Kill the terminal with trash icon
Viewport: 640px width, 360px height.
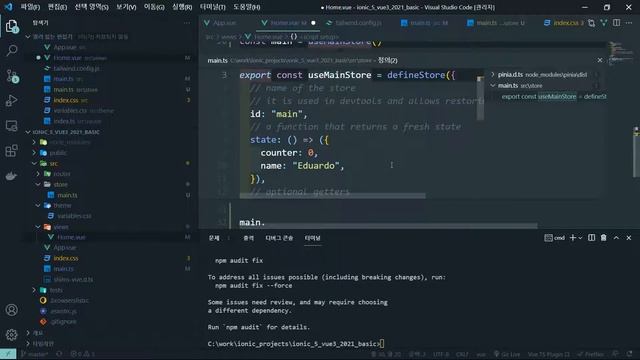[x=603, y=238]
